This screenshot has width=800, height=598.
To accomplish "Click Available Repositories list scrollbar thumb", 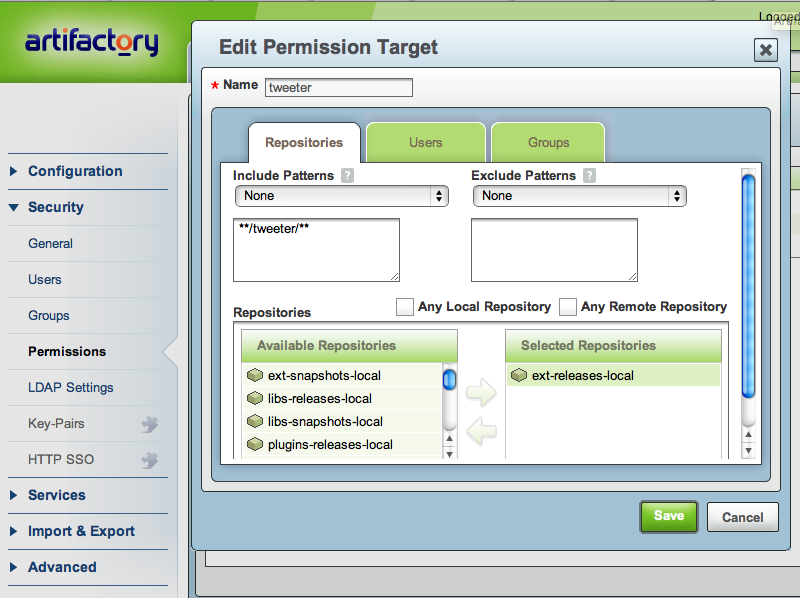I will click(449, 380).
